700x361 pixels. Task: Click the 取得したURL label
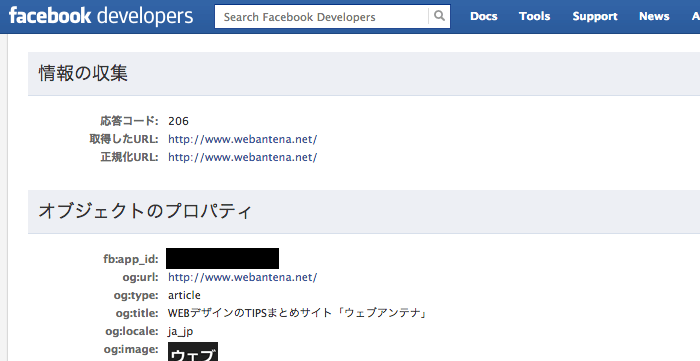124,139
